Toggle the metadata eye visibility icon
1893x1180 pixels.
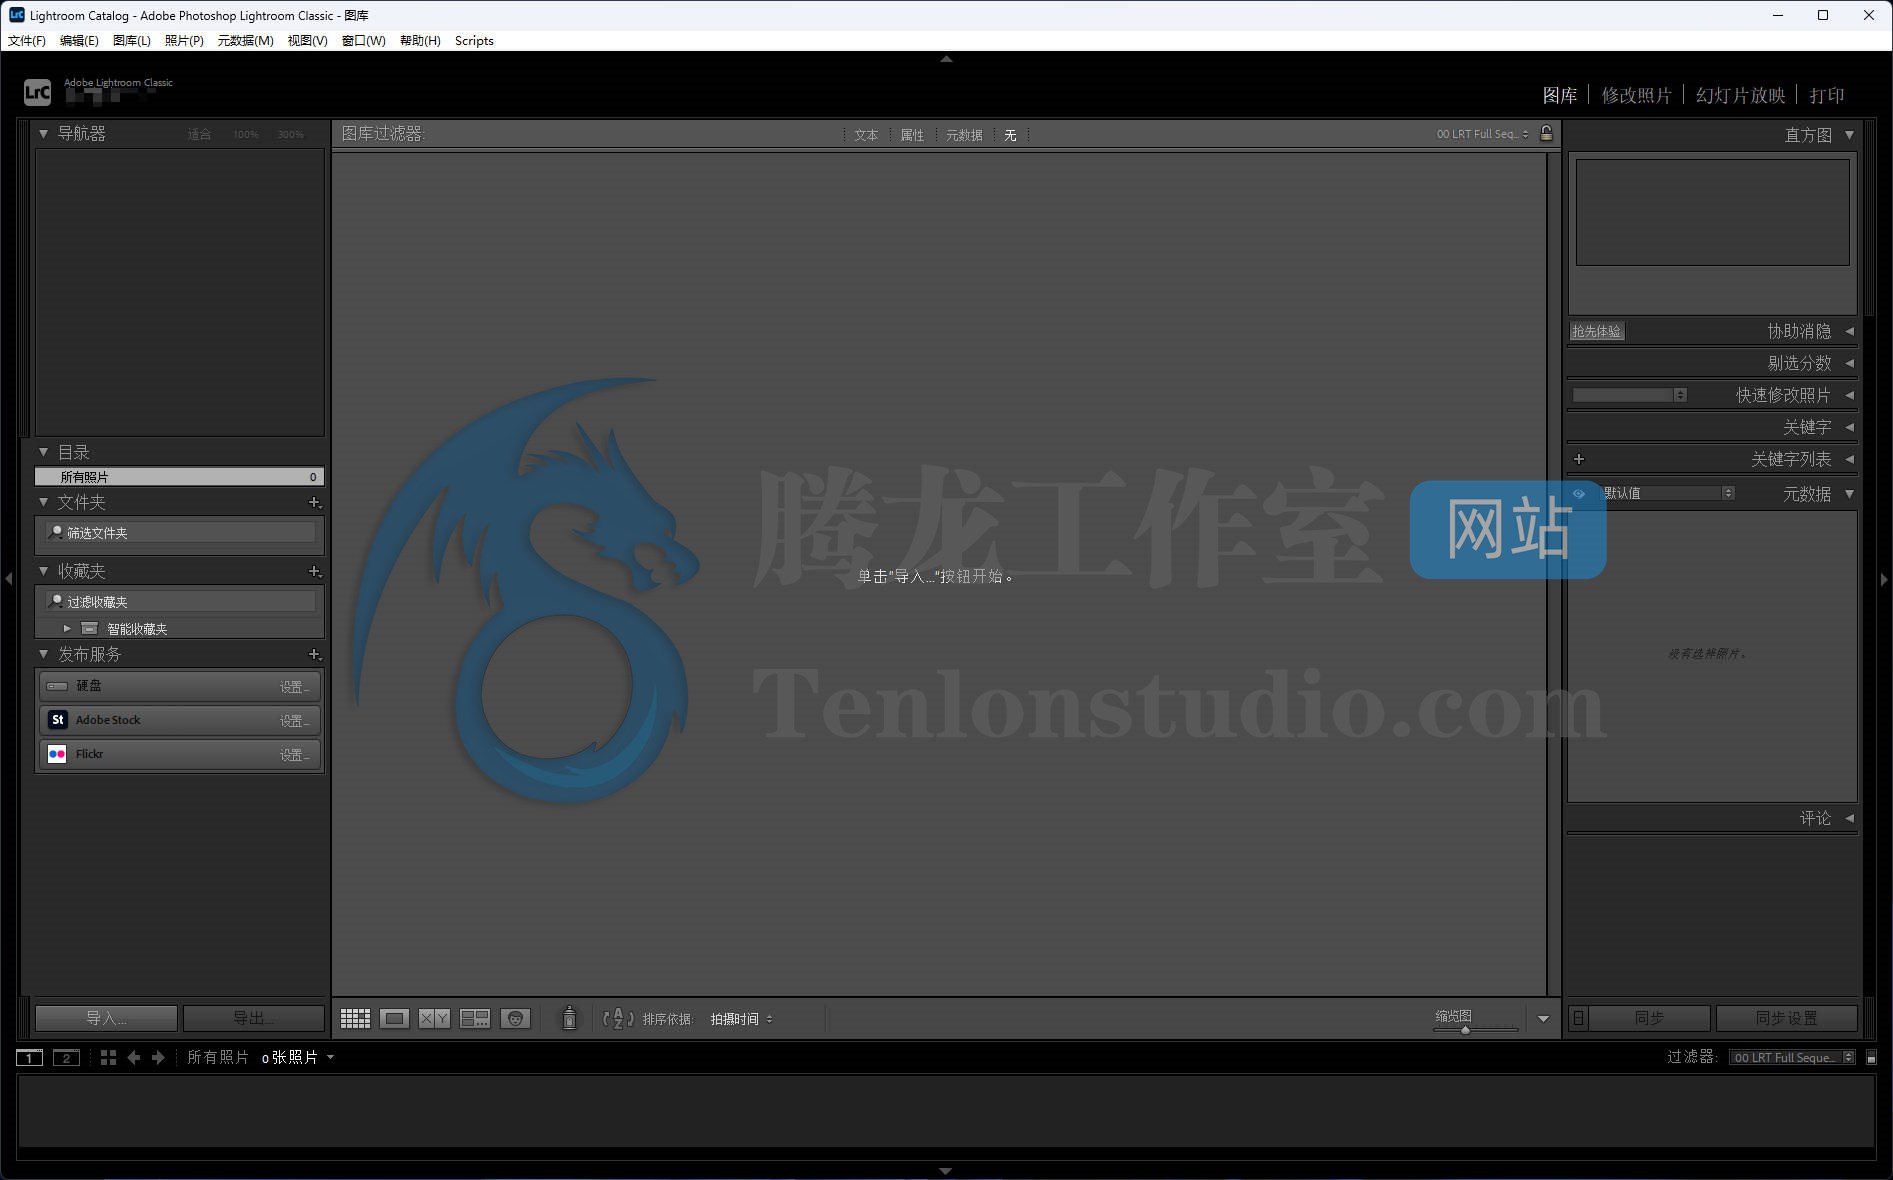[1579, 493]
